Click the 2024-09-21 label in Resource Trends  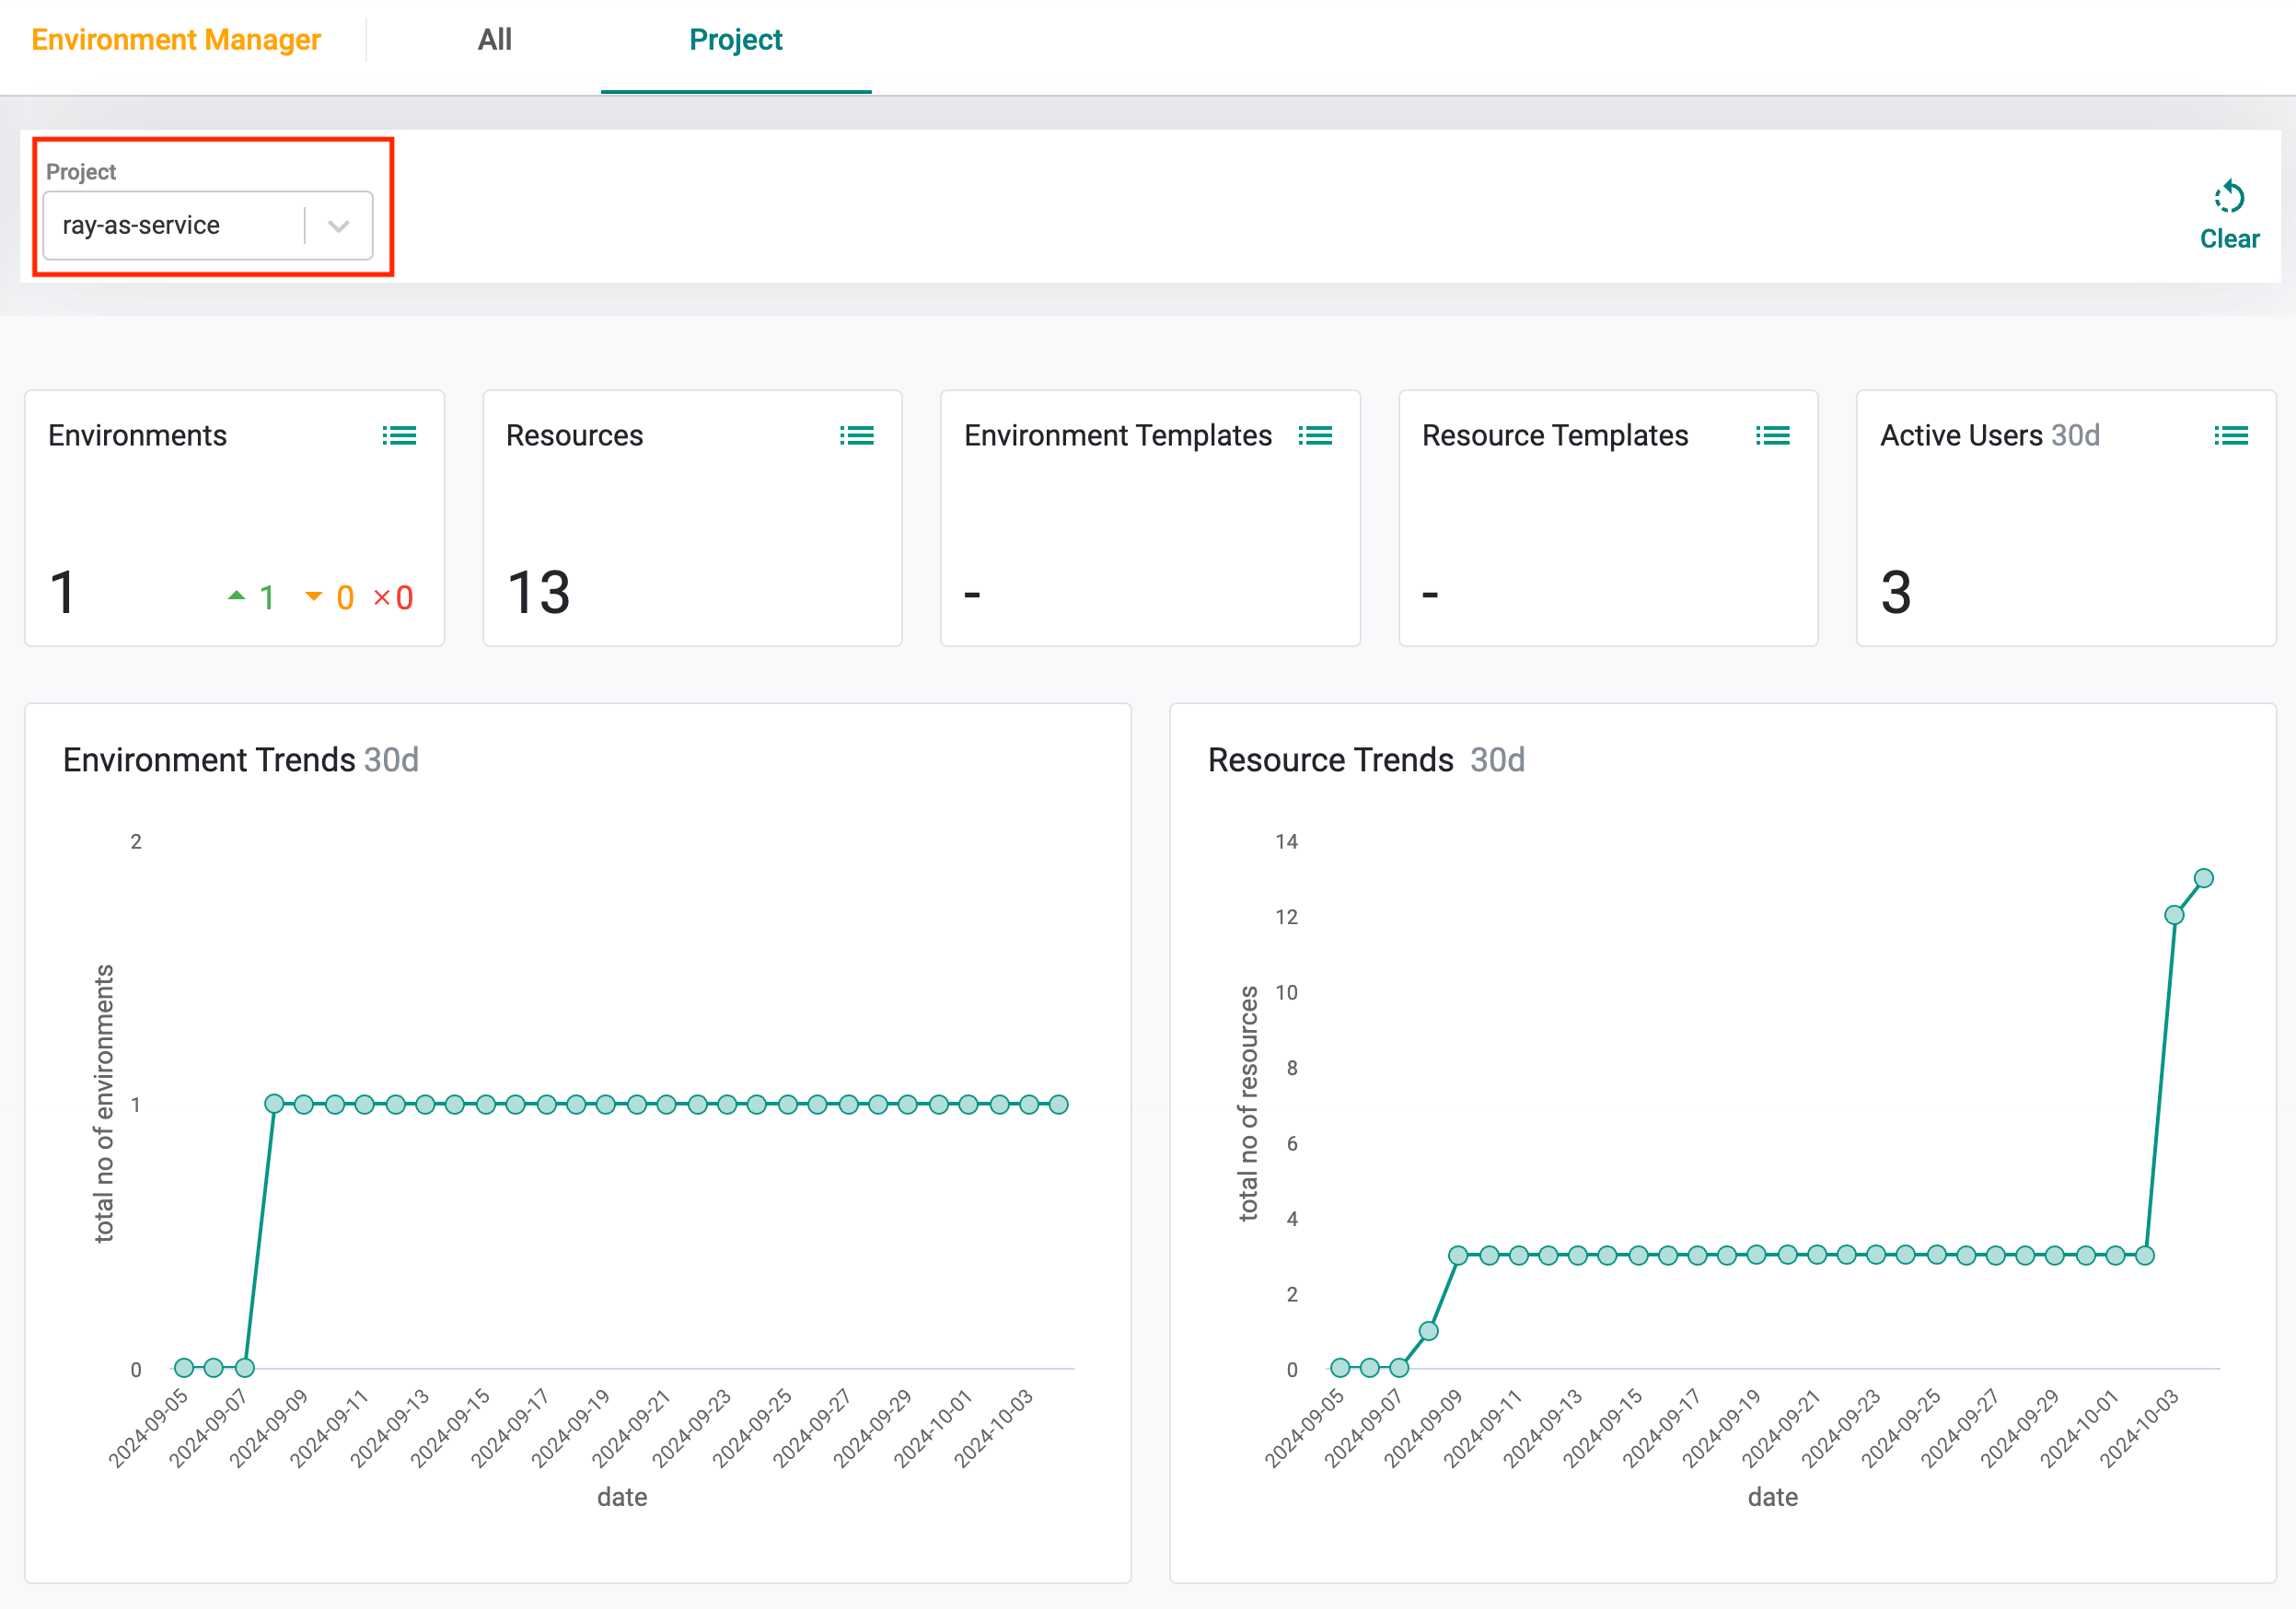click(x=1781, y=1428)
